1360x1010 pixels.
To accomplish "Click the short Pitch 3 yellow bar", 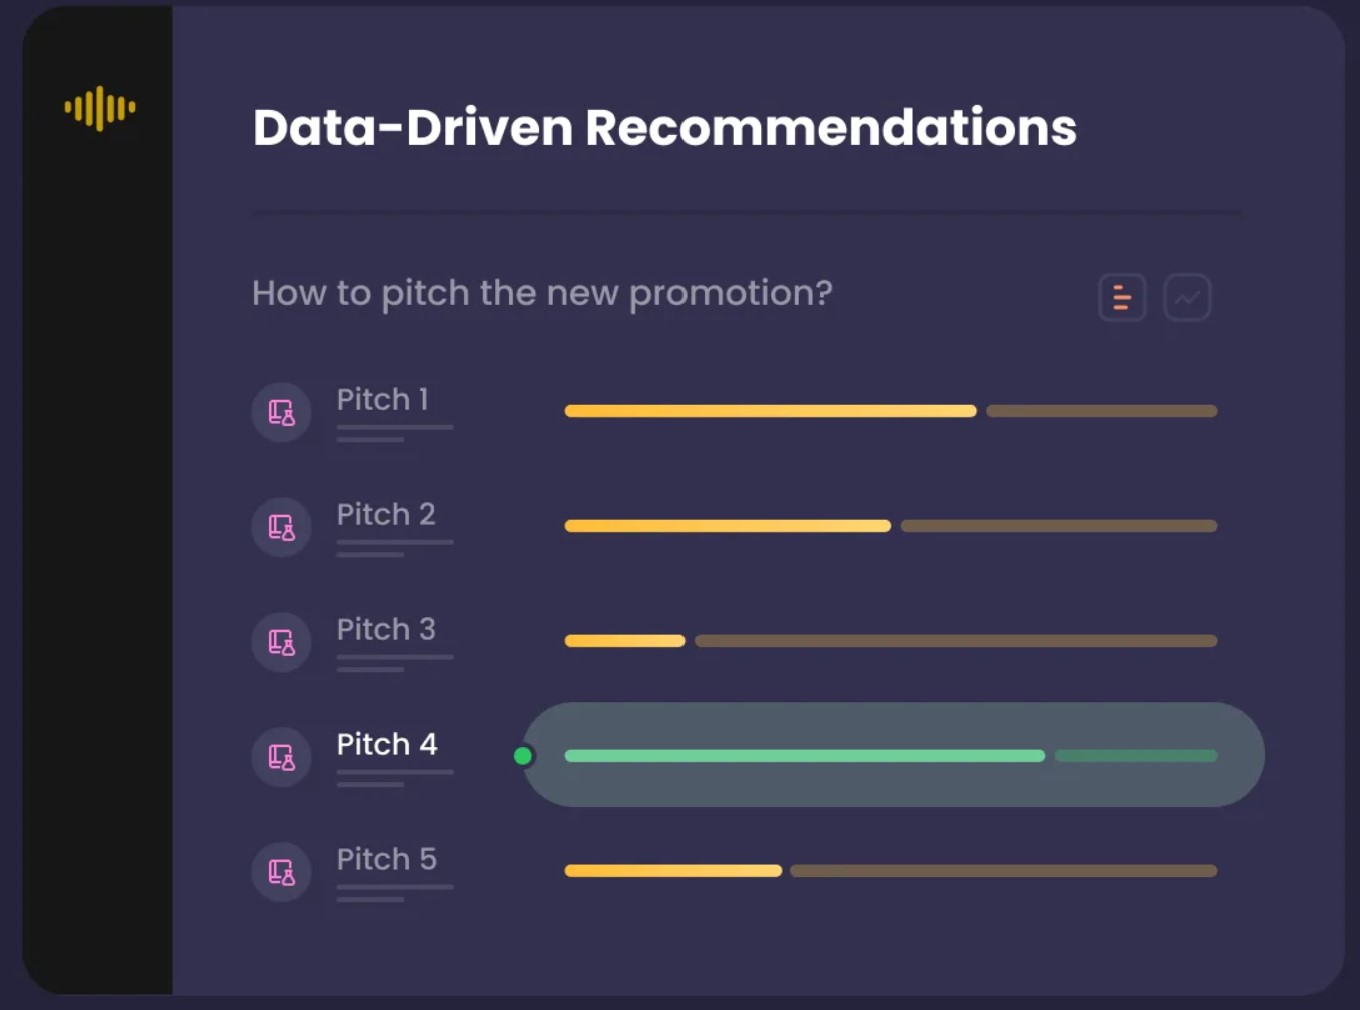I will point(625,641).
